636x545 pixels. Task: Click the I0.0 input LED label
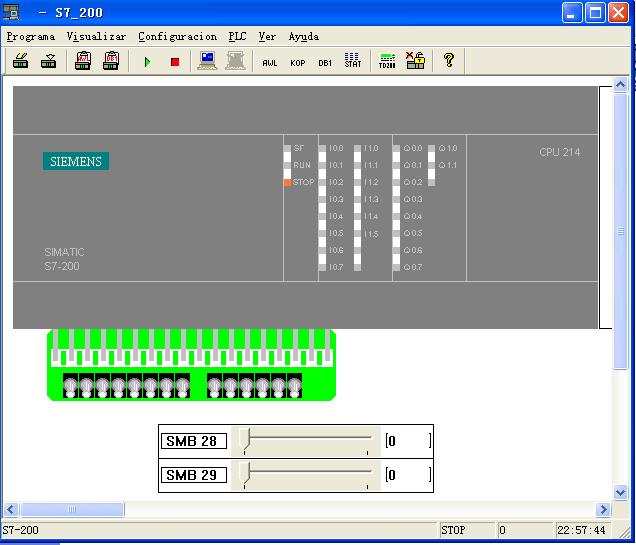(x=336, y=148)
